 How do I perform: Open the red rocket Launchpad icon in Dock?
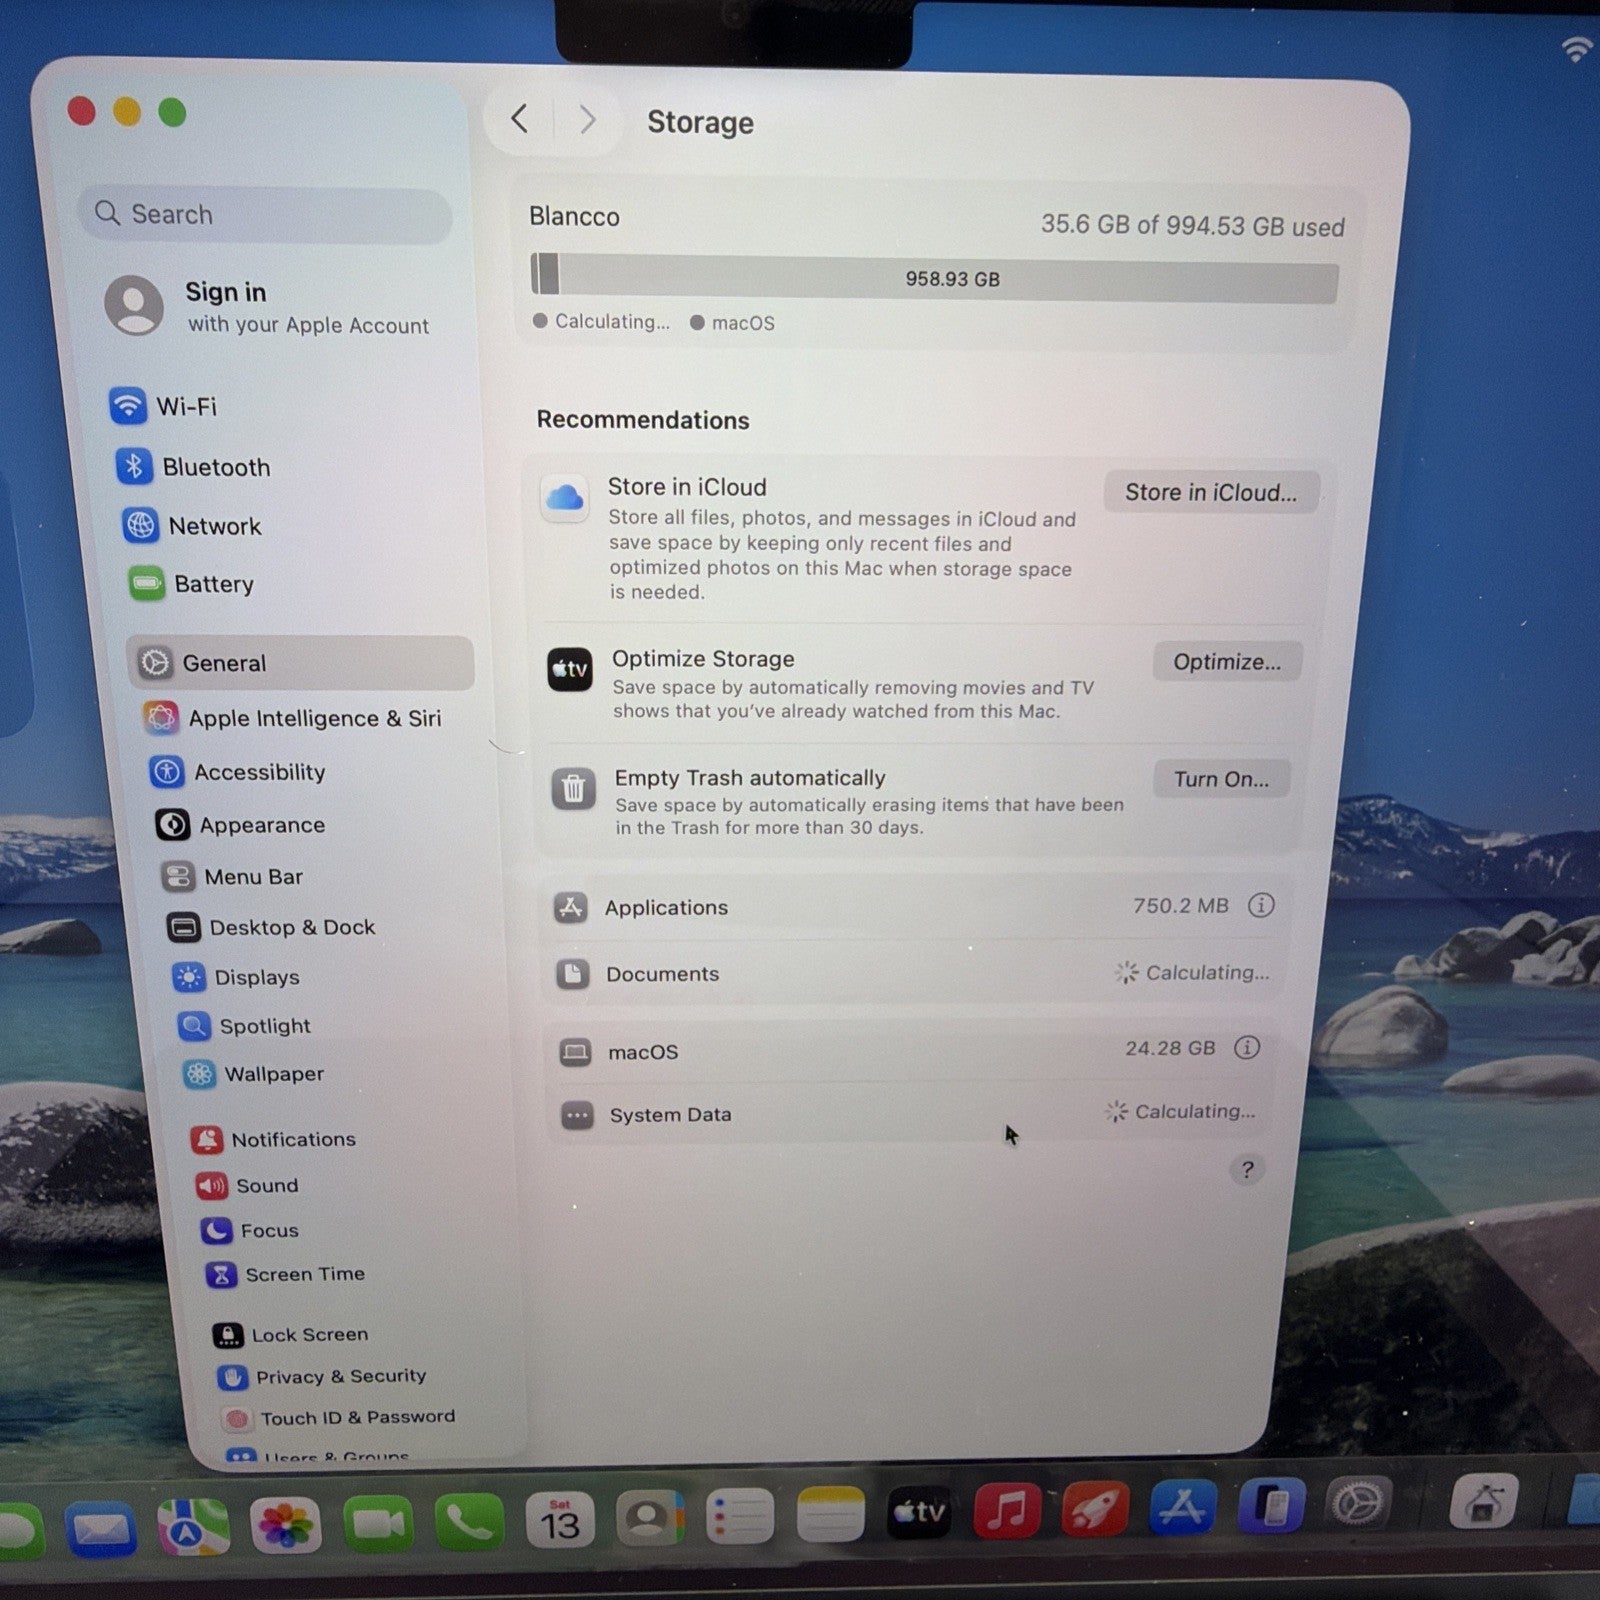point(1095,1508)
